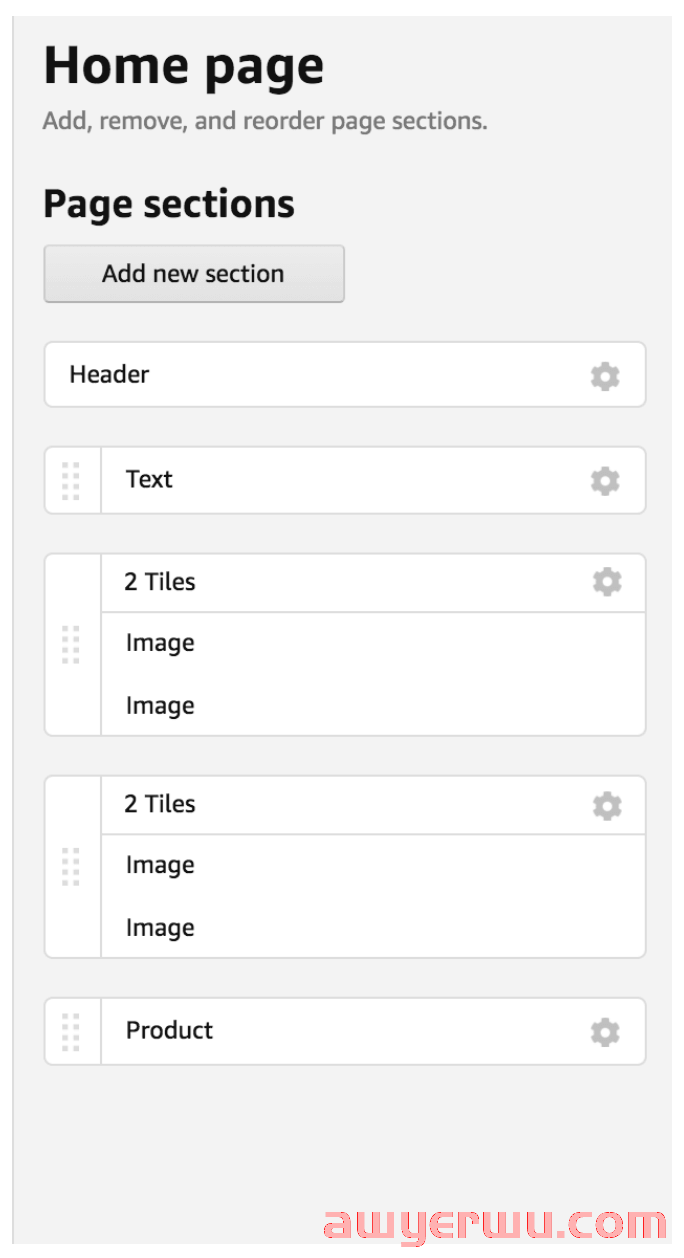
Task: Open settings gear for the Header section
Action: coord(605,376)
